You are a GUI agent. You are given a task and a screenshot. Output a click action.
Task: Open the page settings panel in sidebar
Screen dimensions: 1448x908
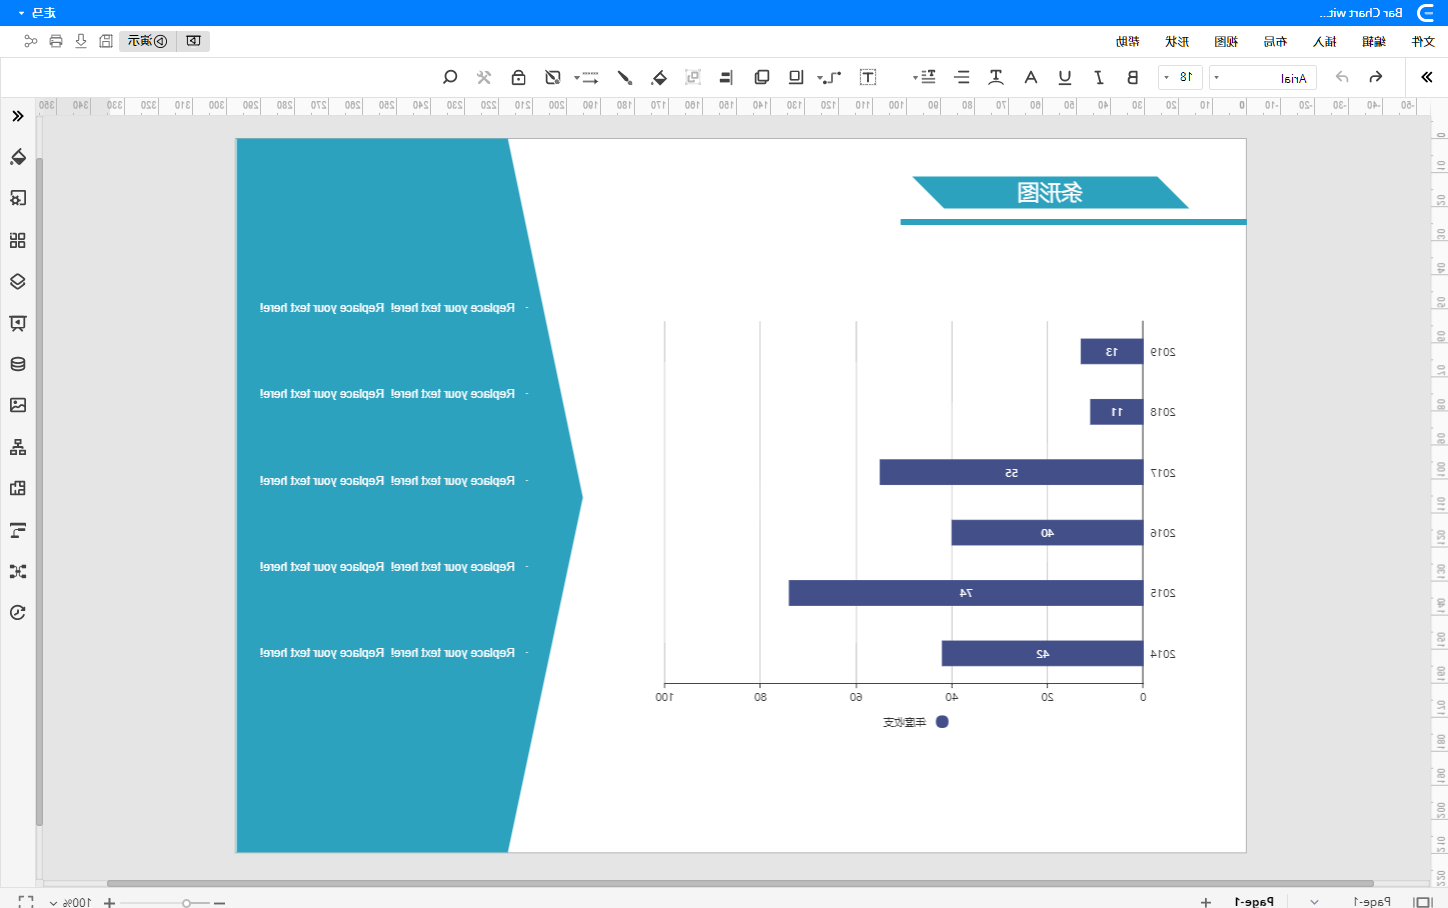click(x=18, y=198)
